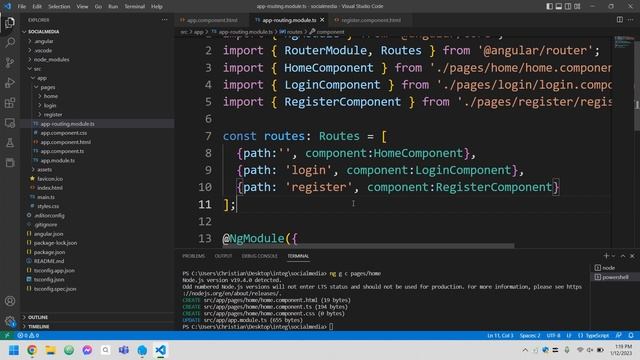Open editor more actions ellipsis
This screenshot has height=360, width=640.
point(631,20)
